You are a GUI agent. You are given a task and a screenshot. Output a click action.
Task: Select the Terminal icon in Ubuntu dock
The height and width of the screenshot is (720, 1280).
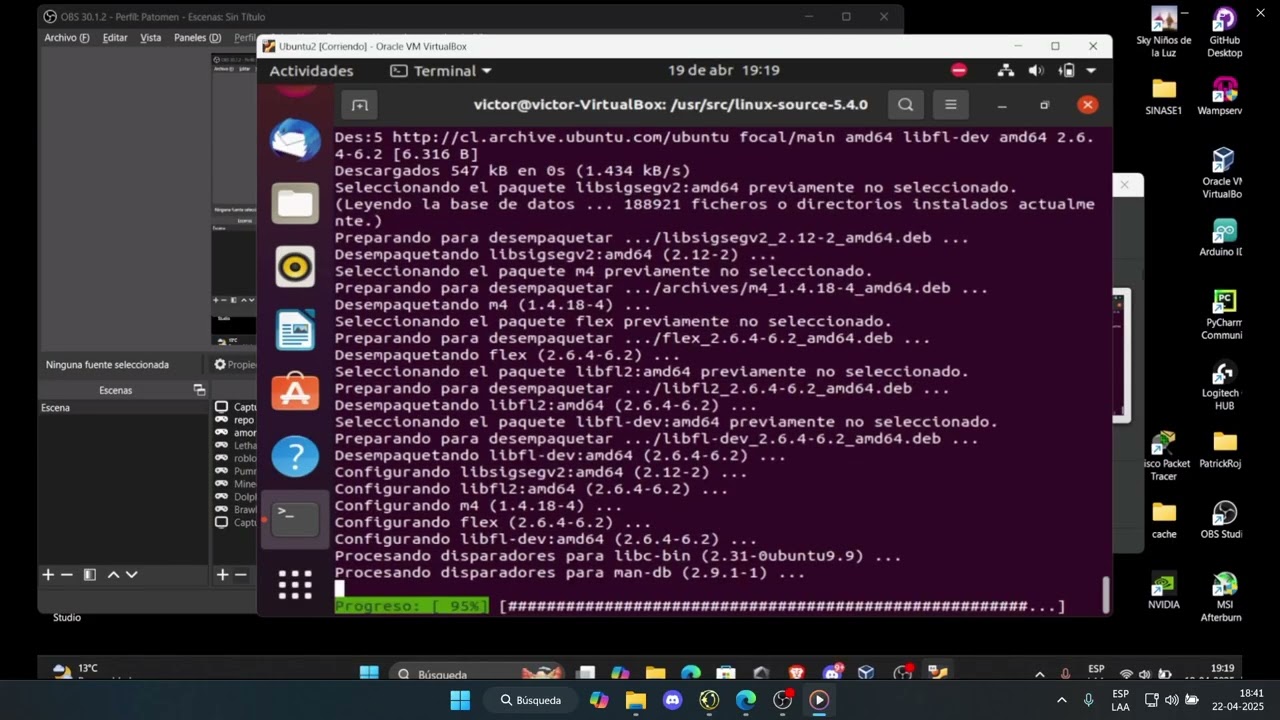[295, 519]
